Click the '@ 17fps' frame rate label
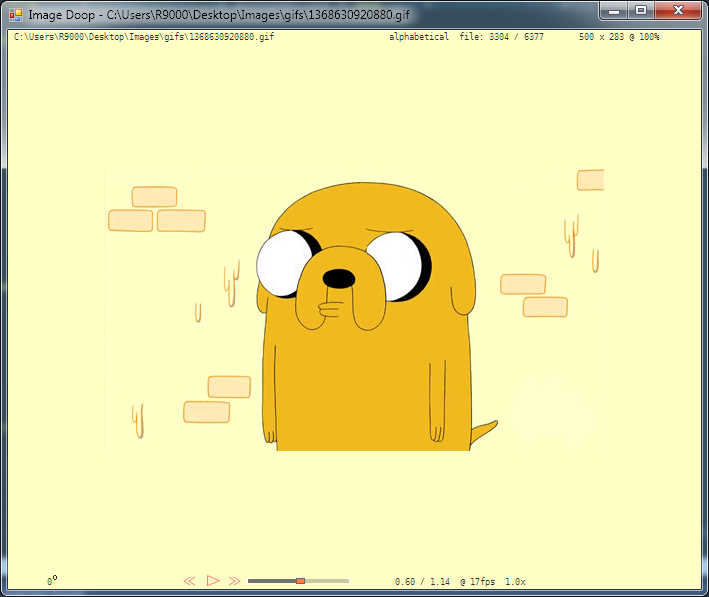The height and width of the screenshot is (597, 709). coord(477,582)
